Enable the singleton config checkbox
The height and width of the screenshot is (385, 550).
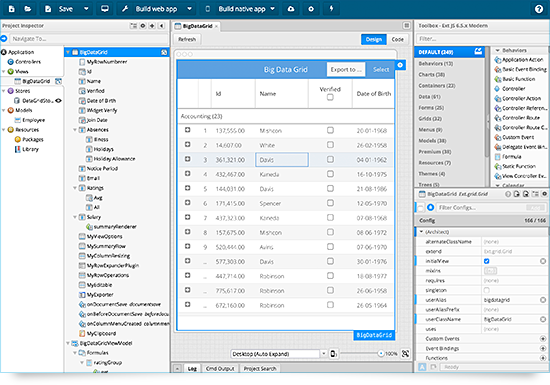pos(487,290)
